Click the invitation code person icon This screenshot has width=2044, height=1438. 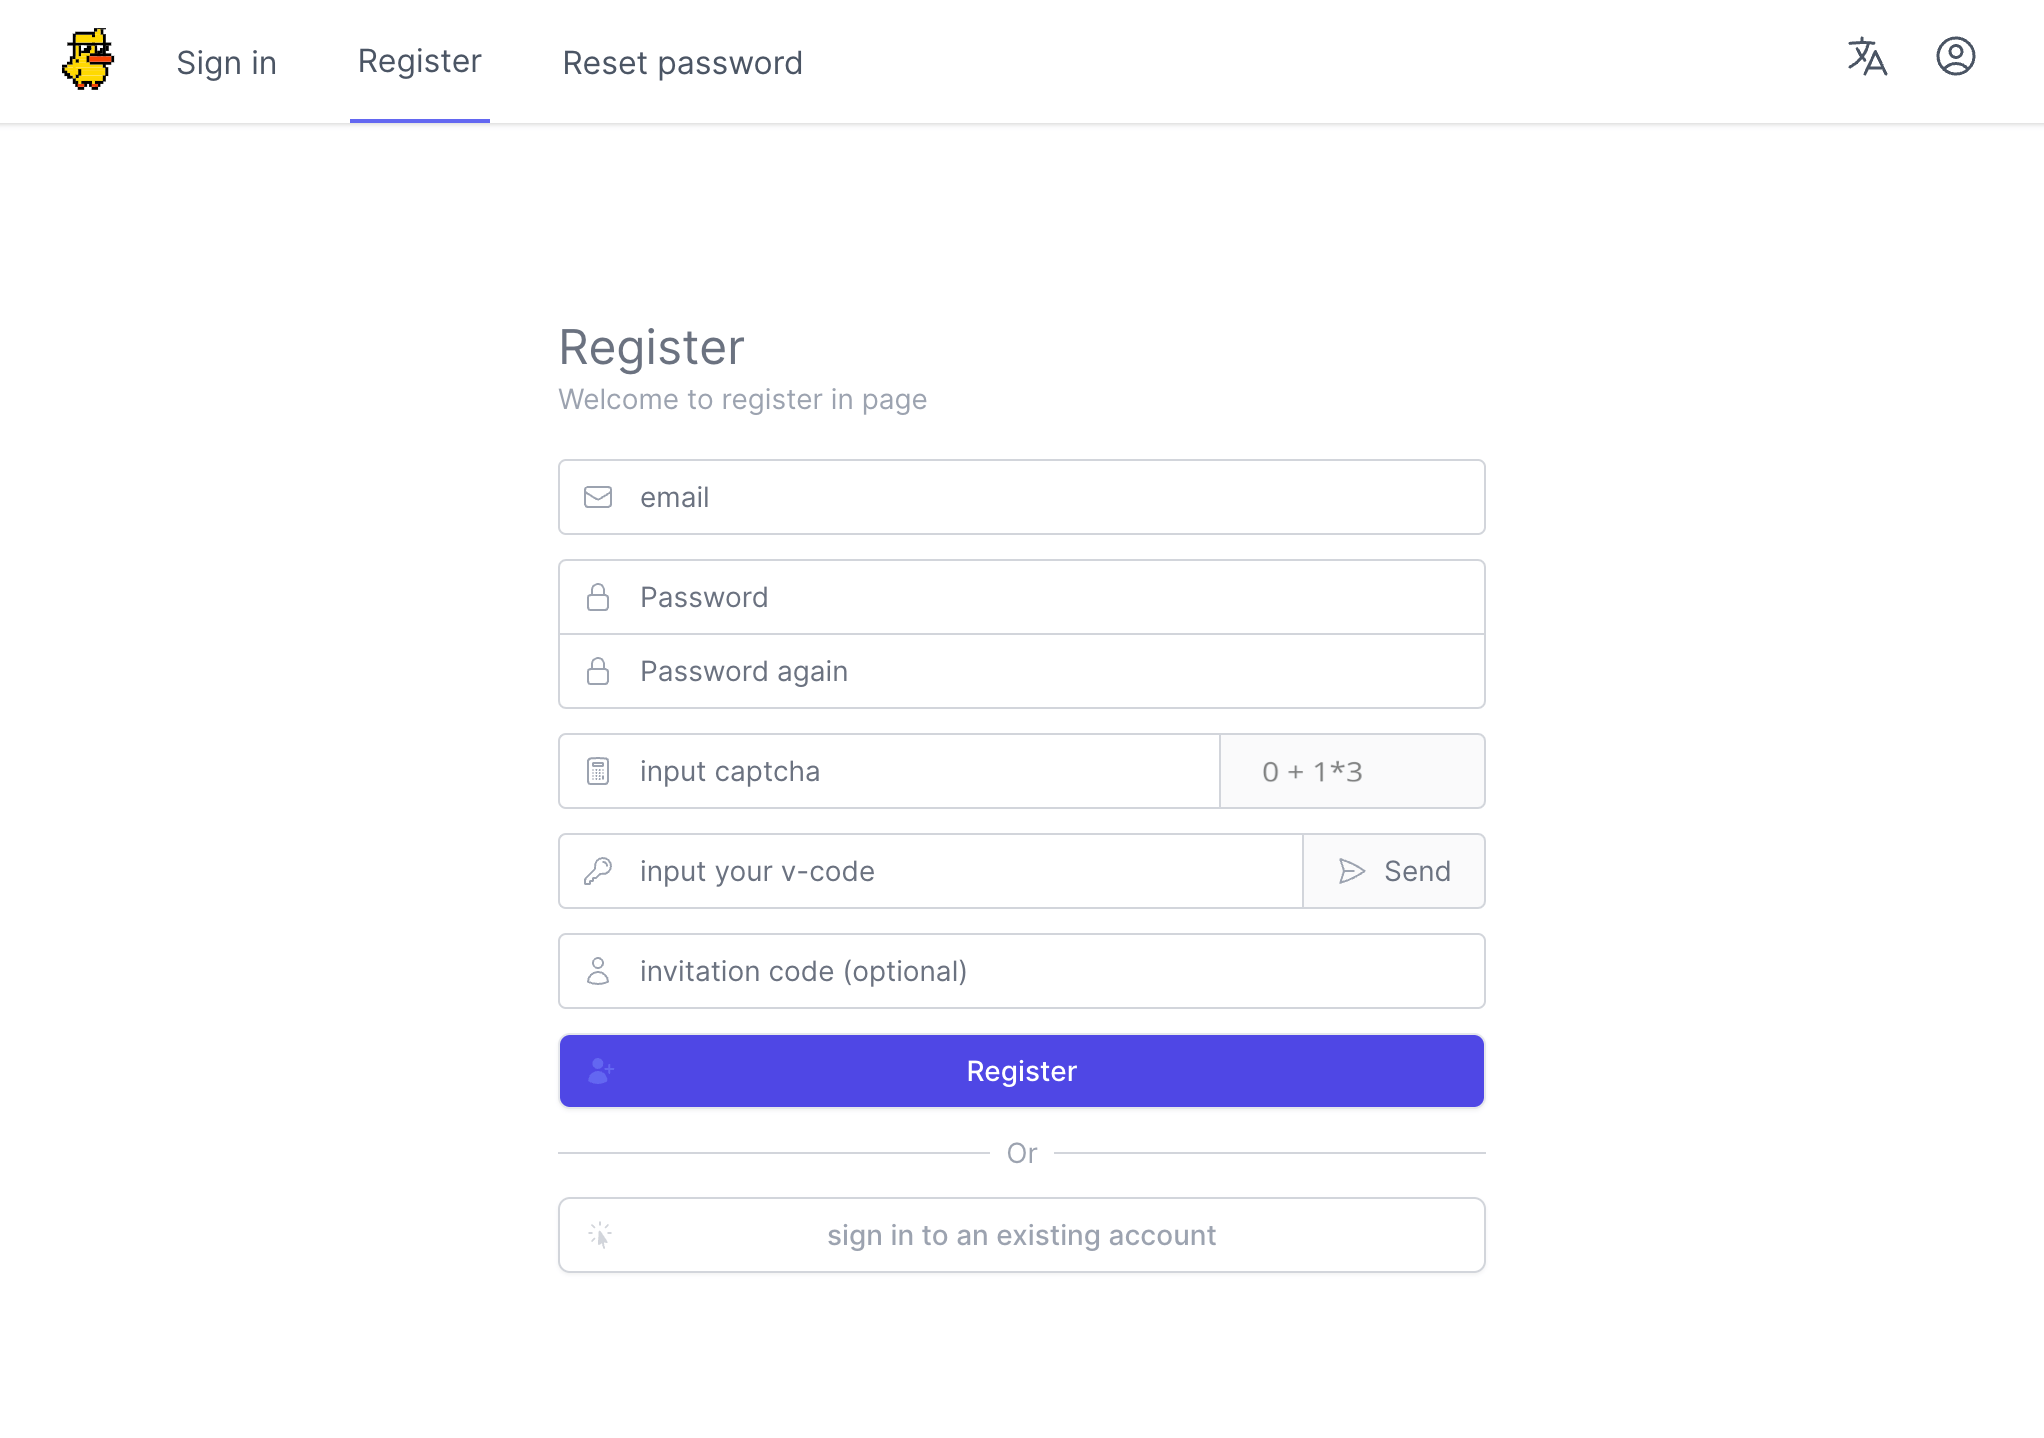coord(597,971)
